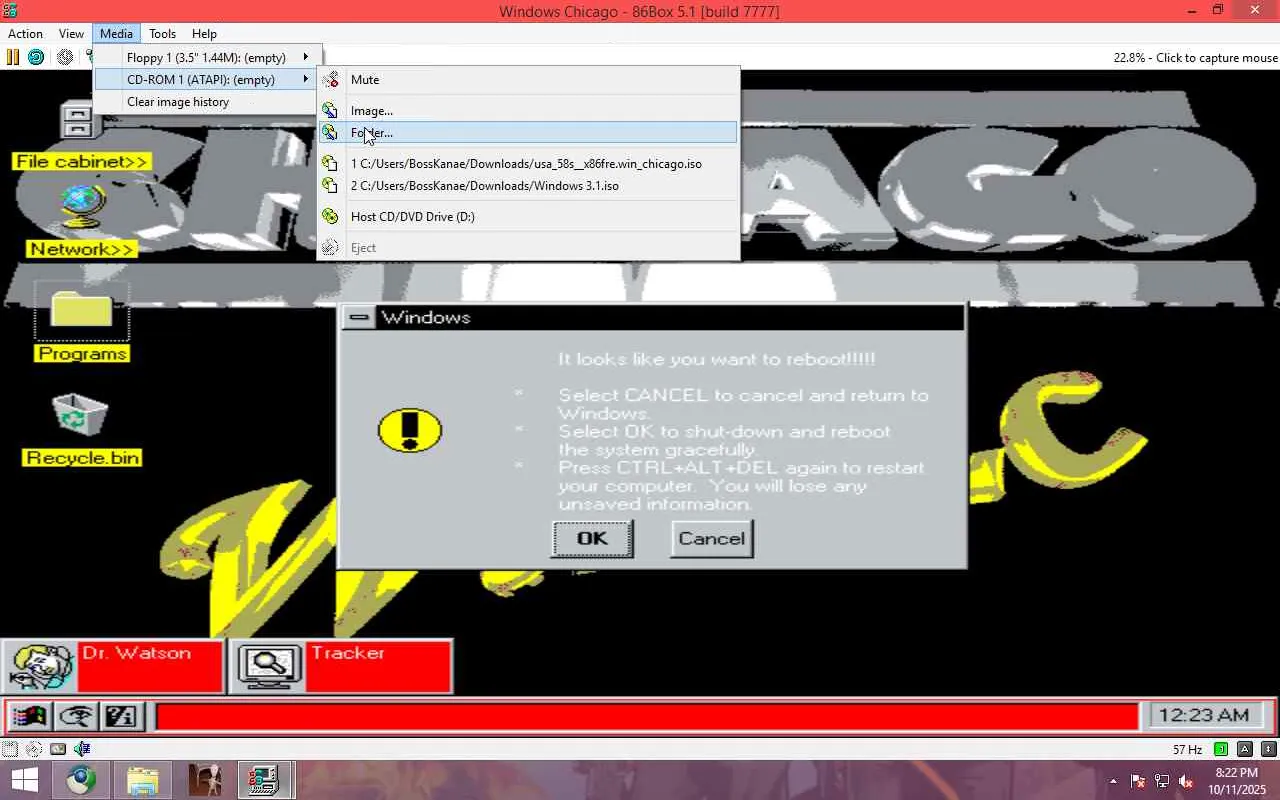
Task: Choose Image... in the CD-ROM submenu
Action: (x=528, y=110)
